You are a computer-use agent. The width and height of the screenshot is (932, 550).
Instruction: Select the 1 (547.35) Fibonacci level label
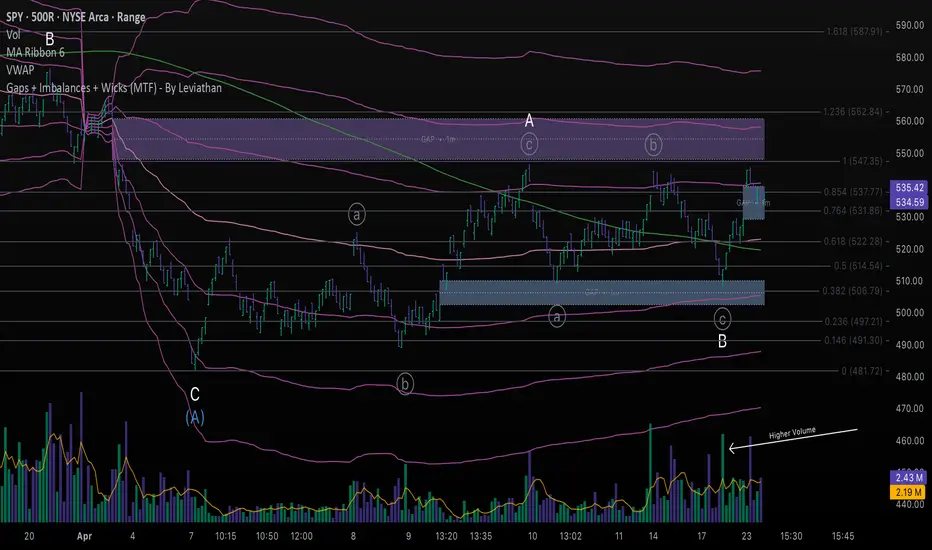tap(862, 161)
